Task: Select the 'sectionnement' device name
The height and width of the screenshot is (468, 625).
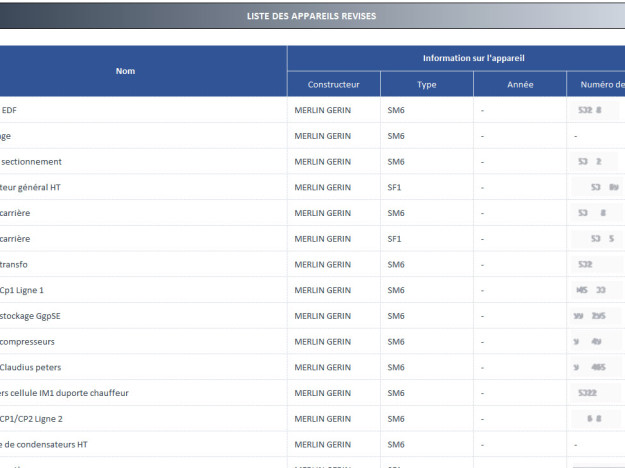Action: click(32, 161)
